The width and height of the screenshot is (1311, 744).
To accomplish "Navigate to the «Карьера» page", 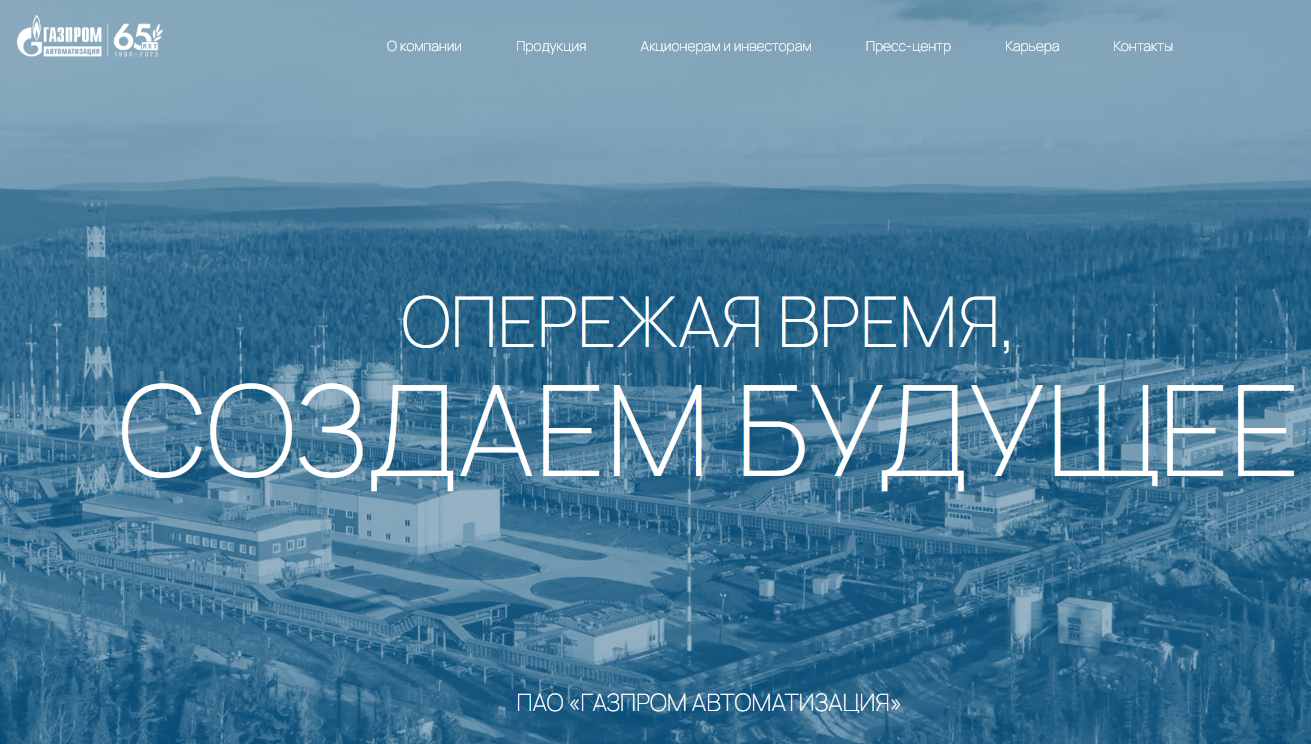I will click(x=1032, y=46).
